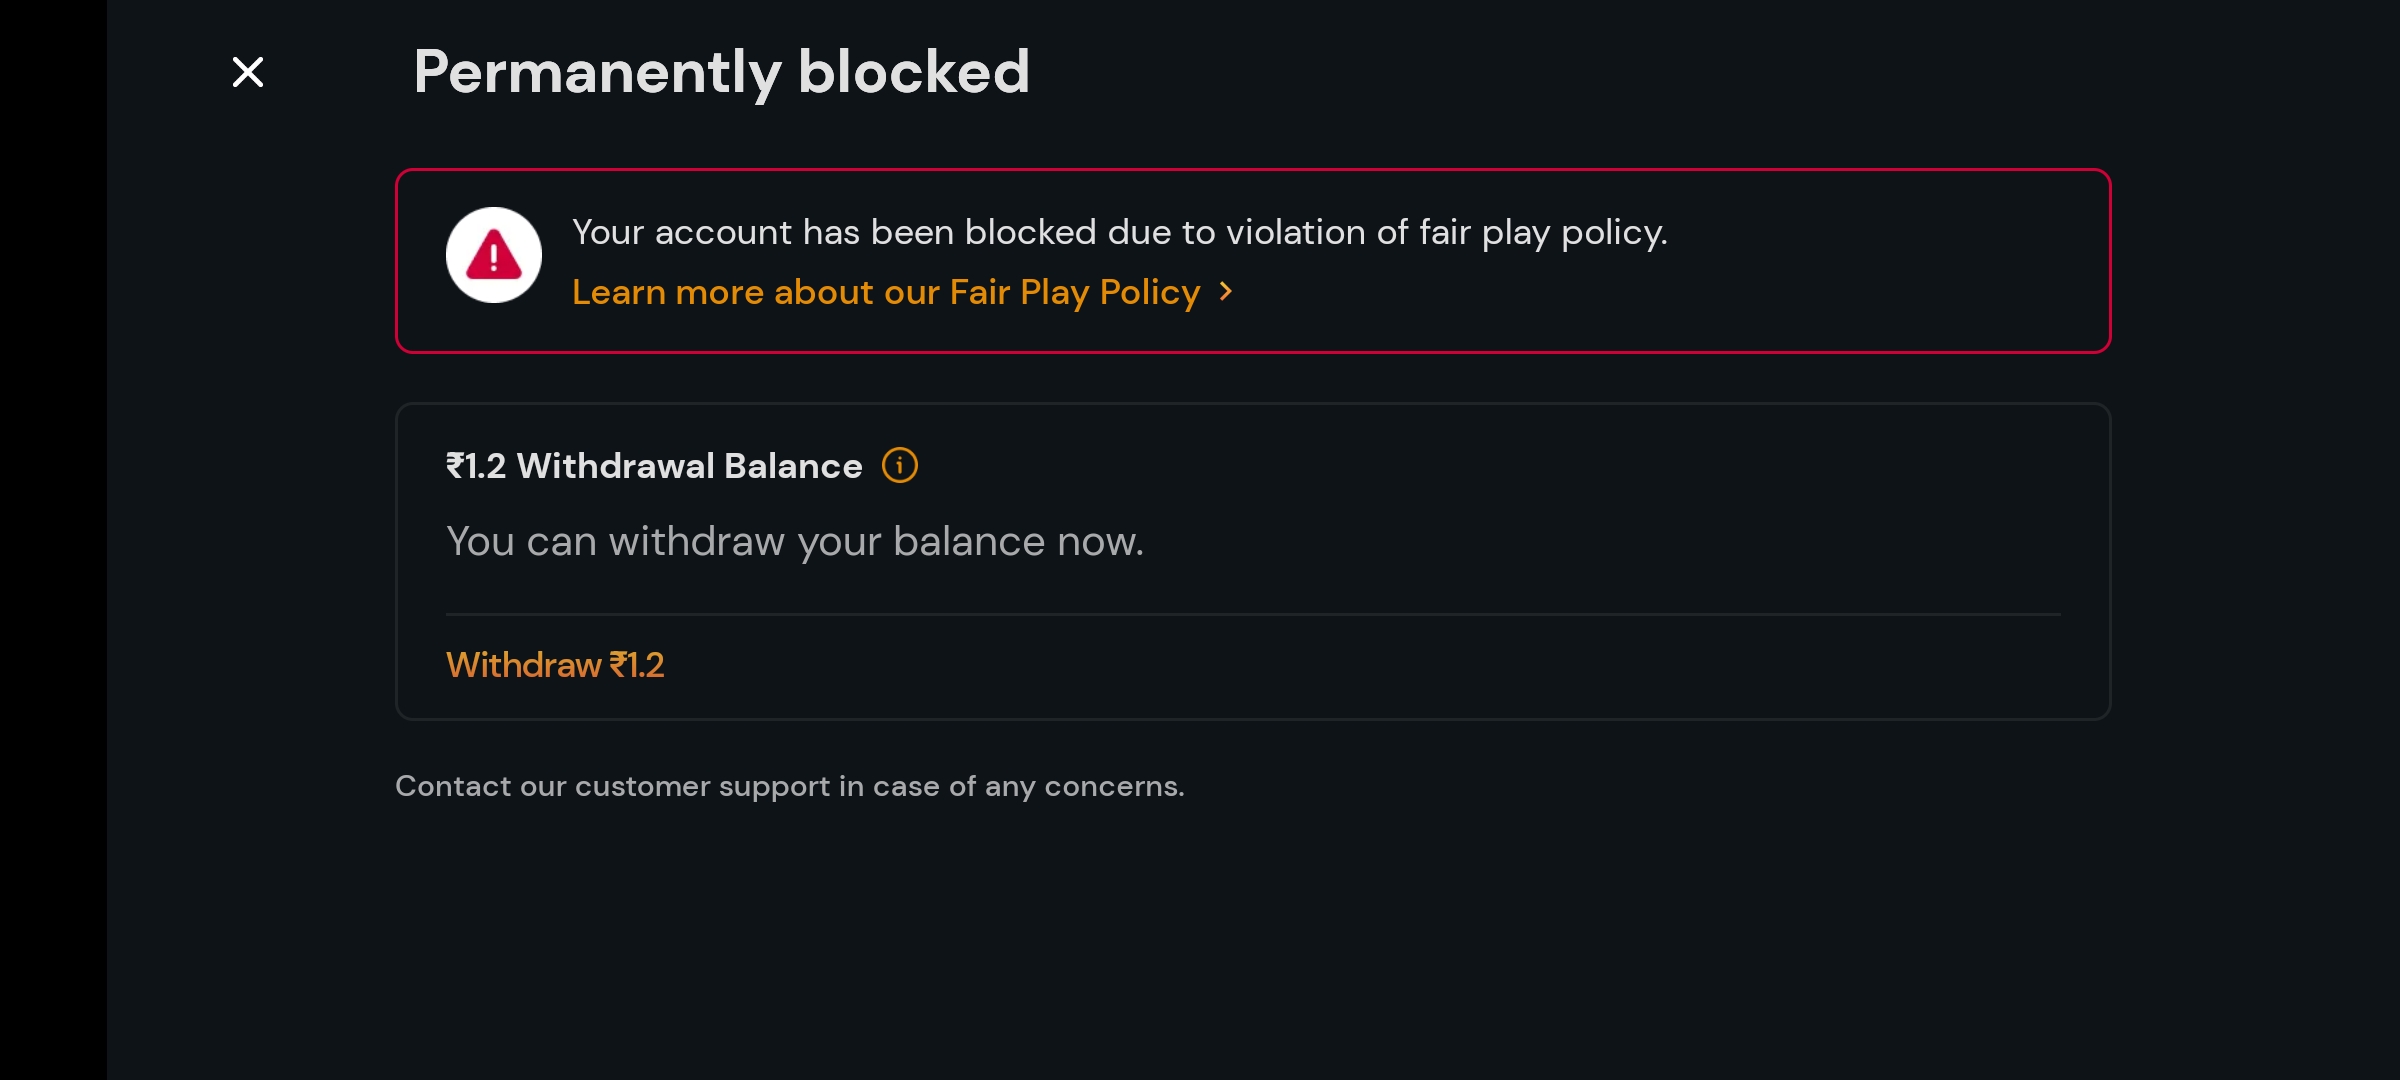
Task: Tap the ₹1.2 amount in the balance heading
Action: [476, 466]
